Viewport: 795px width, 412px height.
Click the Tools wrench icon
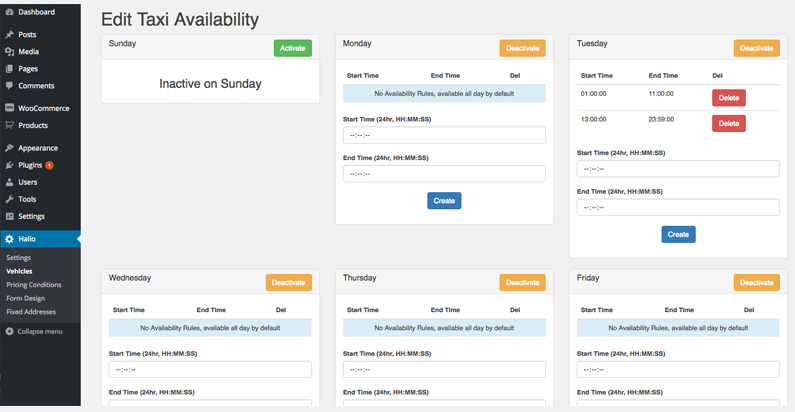click(x=9, y=199)
